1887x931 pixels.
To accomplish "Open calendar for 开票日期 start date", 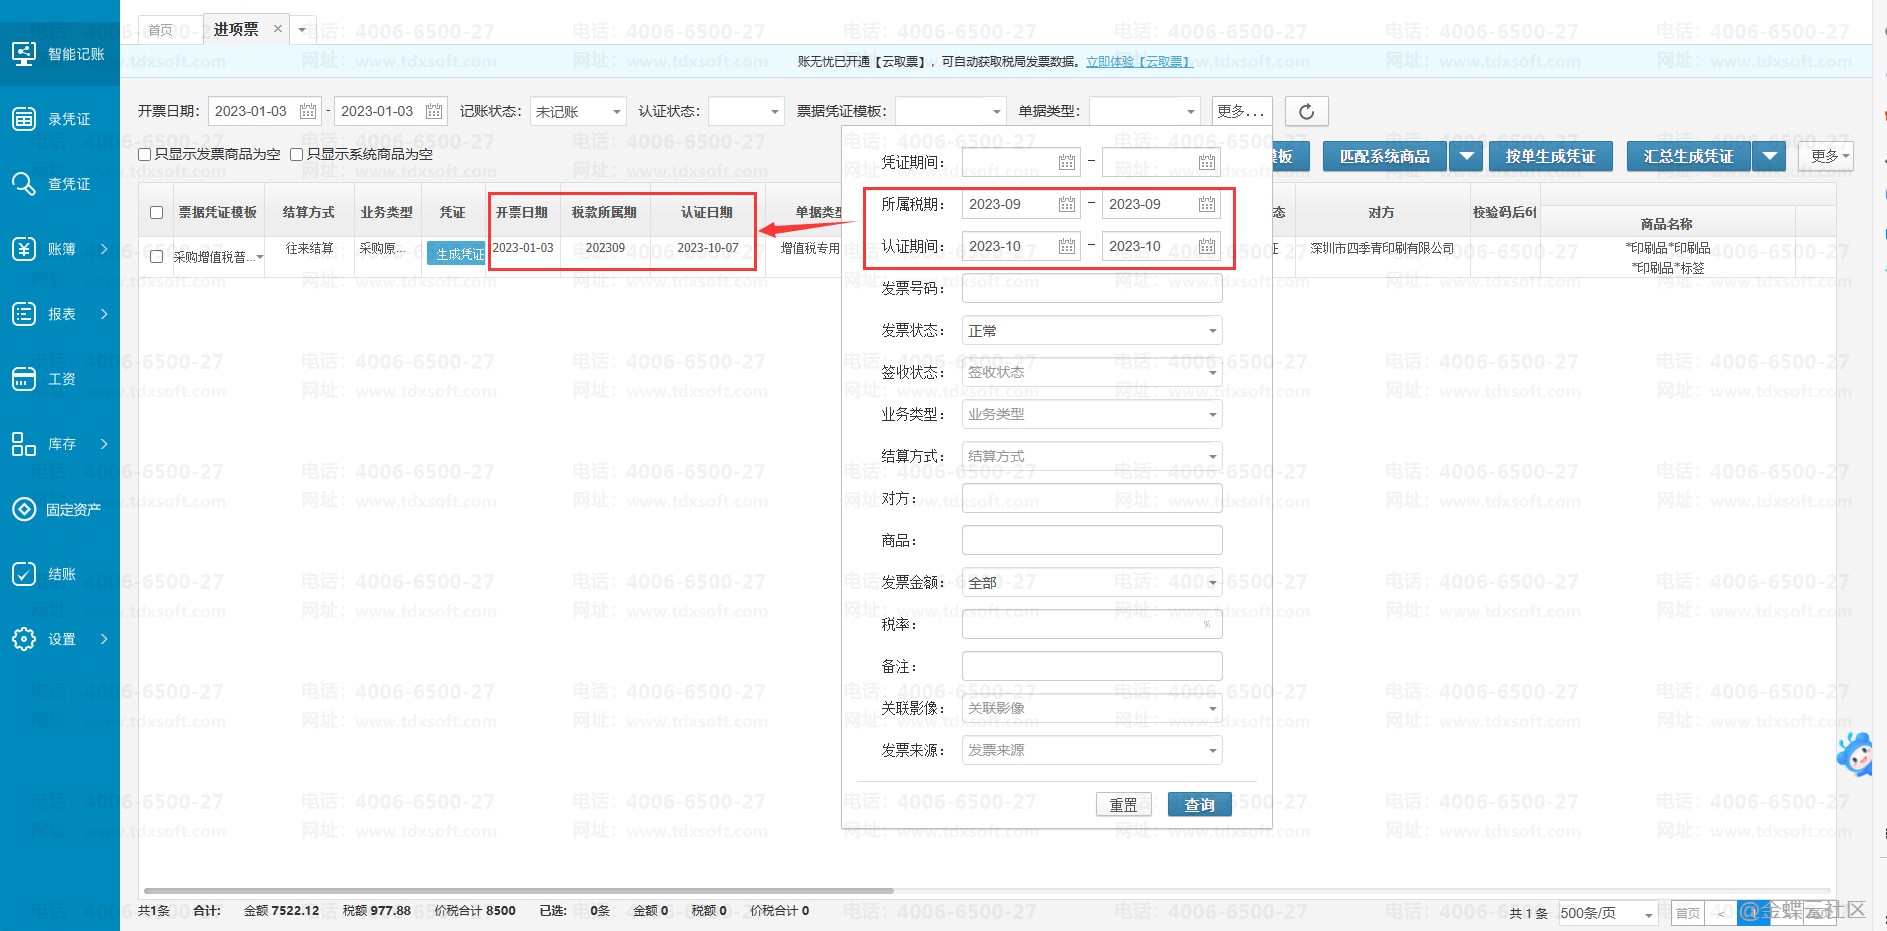I will pyautogui.click(x=308, y=111).
